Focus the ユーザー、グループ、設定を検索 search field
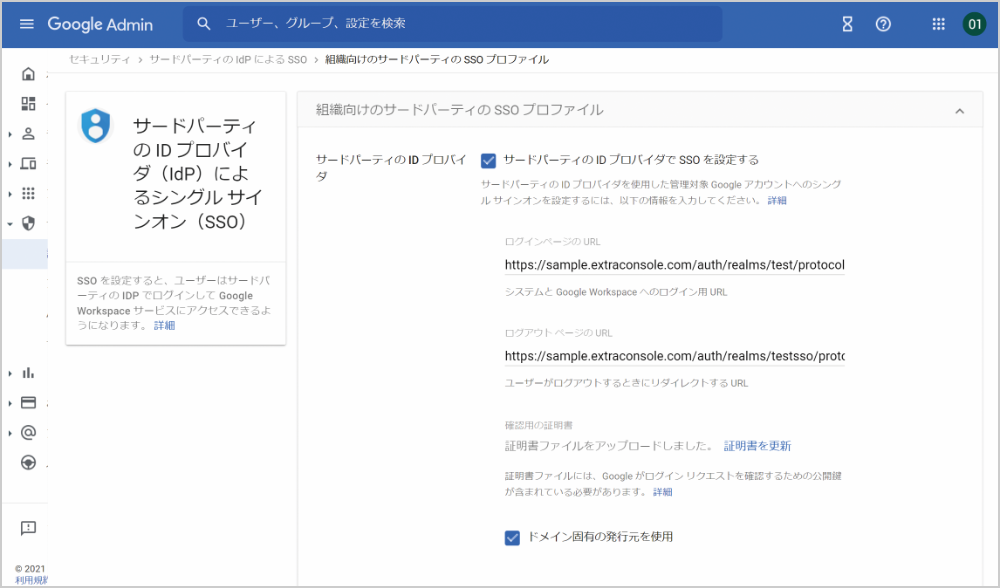 coord(453,24)
